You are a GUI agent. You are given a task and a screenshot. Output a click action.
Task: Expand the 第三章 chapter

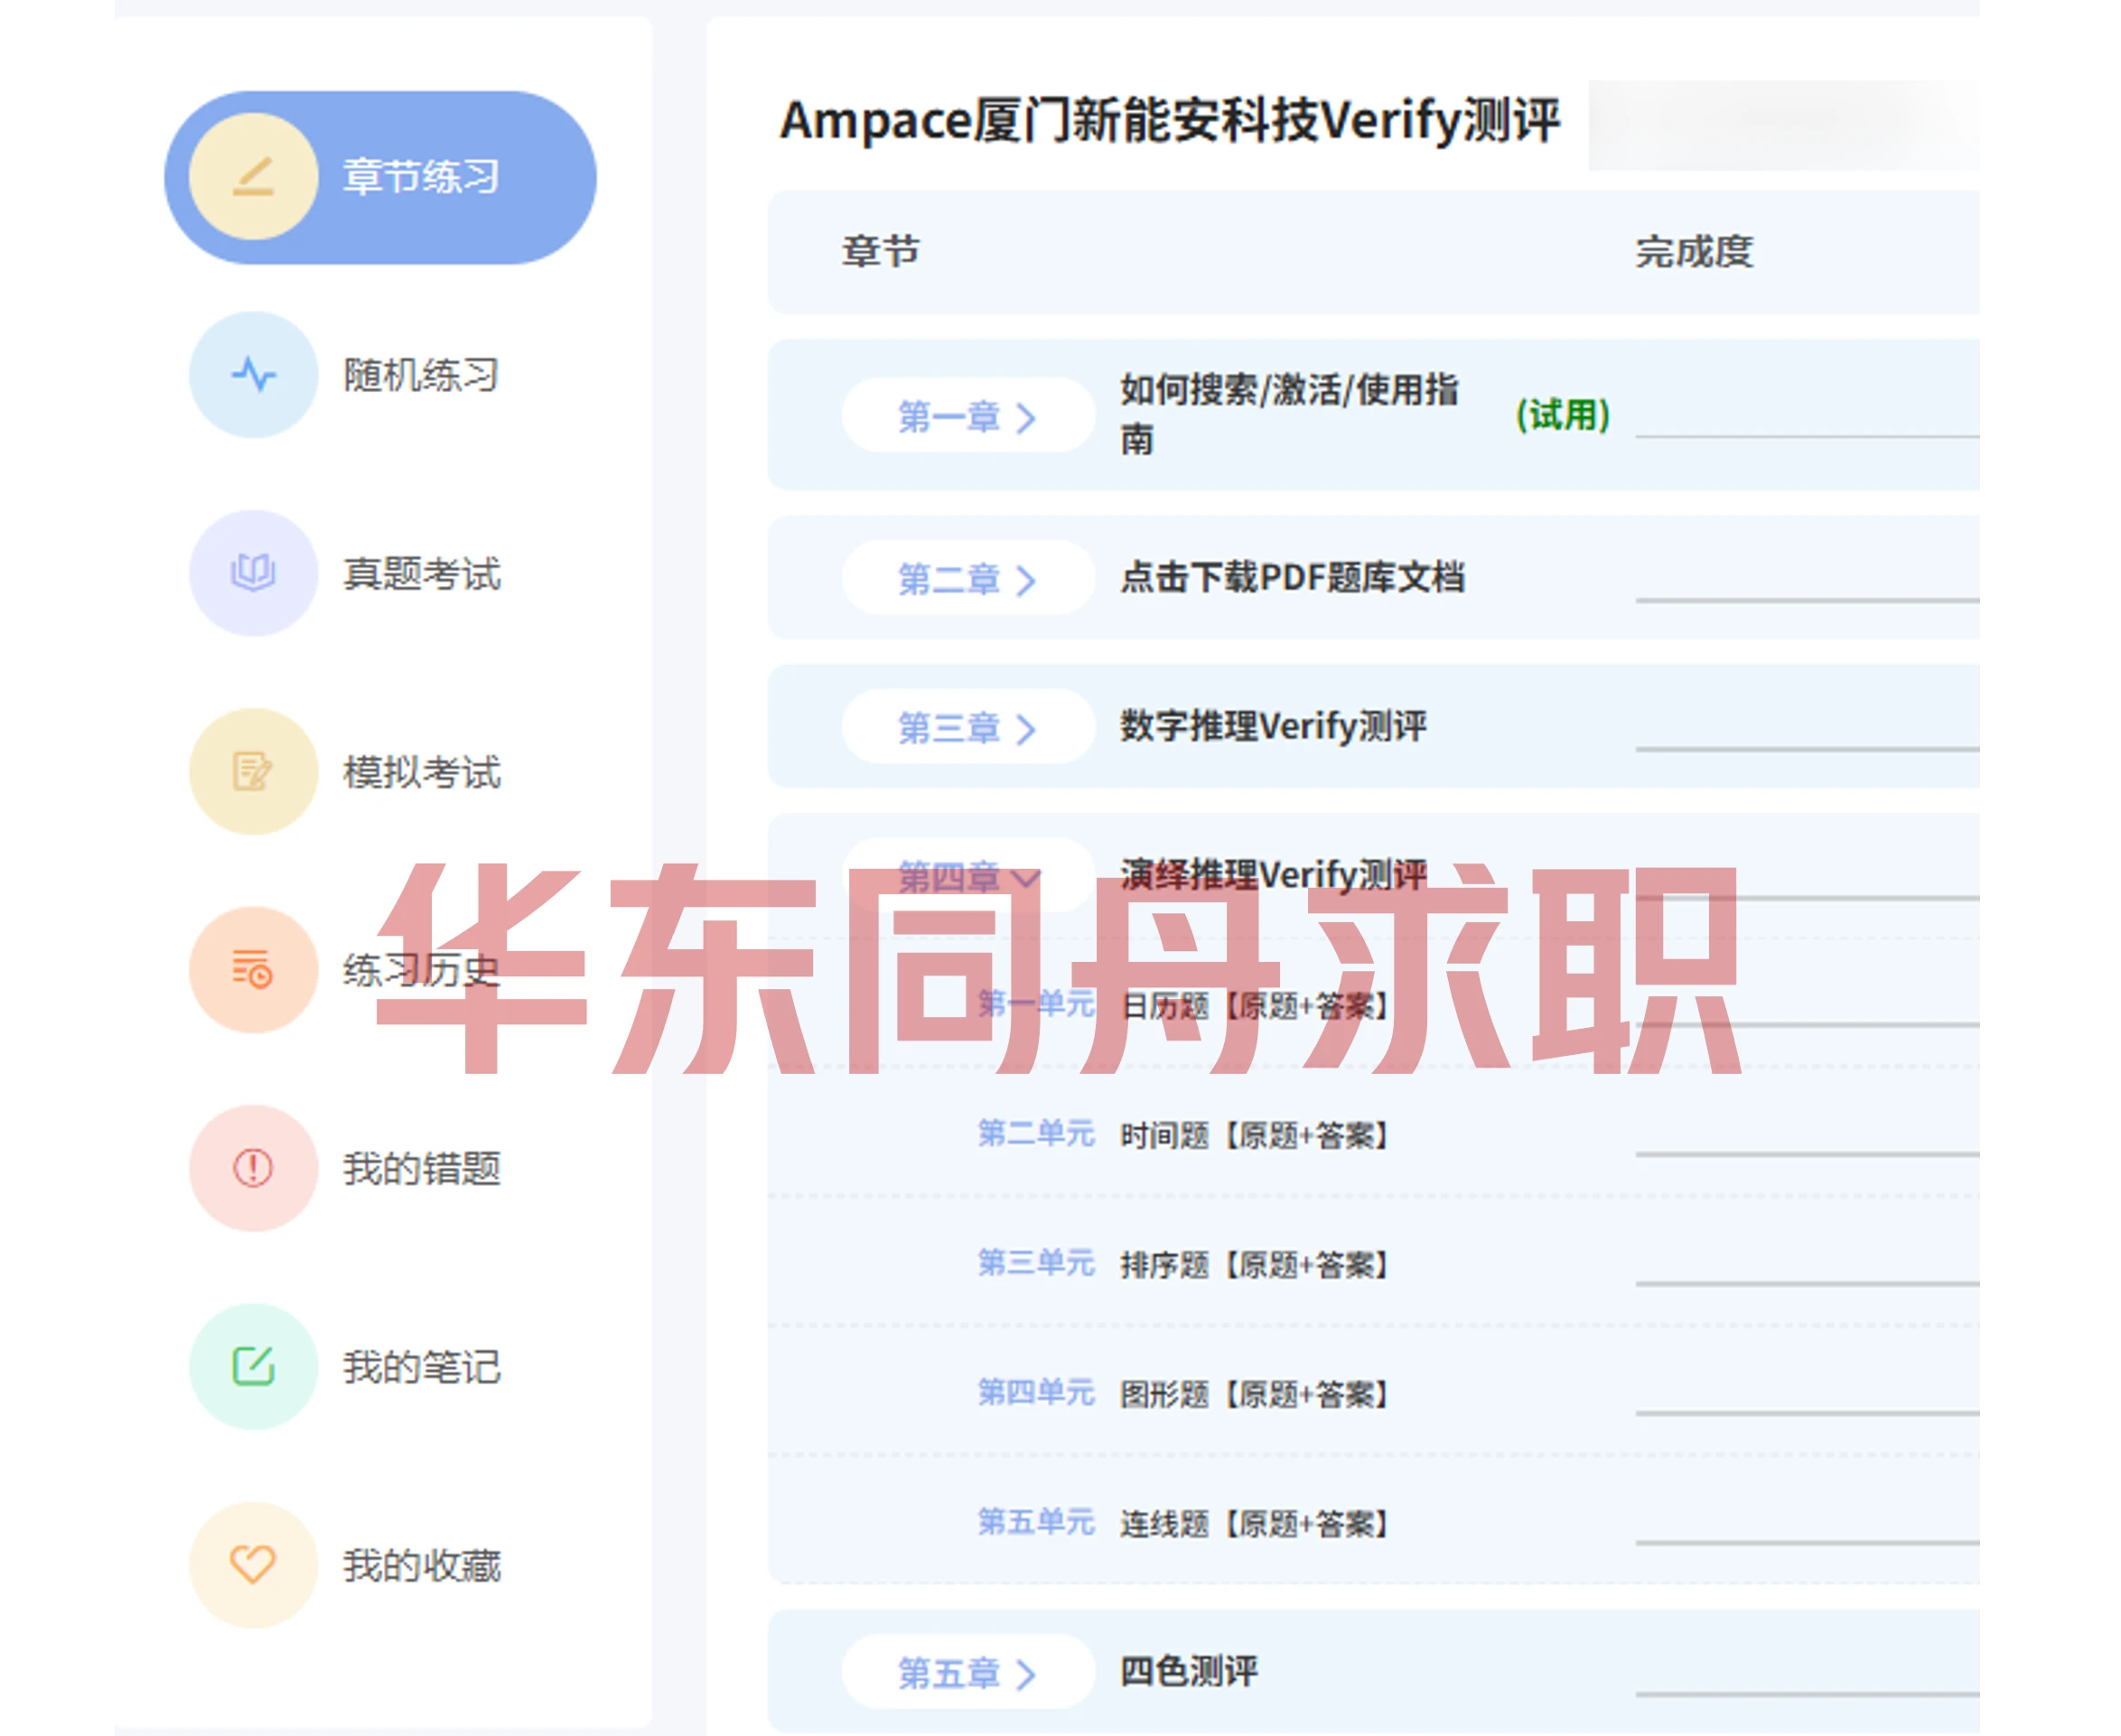[x=967, y=727]
